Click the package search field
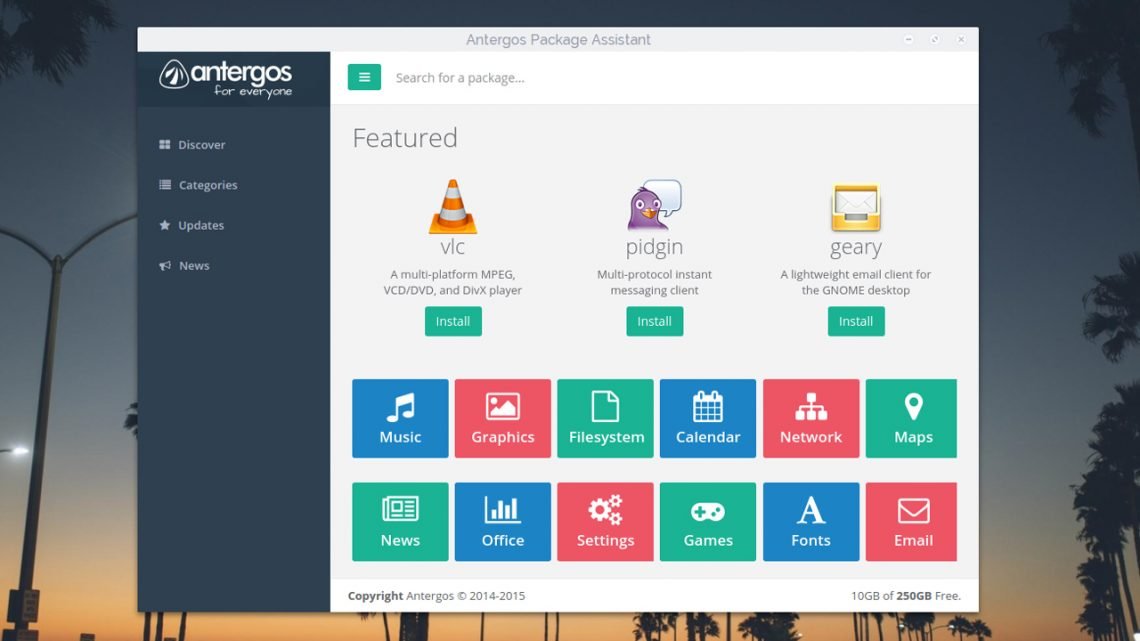 600,76
